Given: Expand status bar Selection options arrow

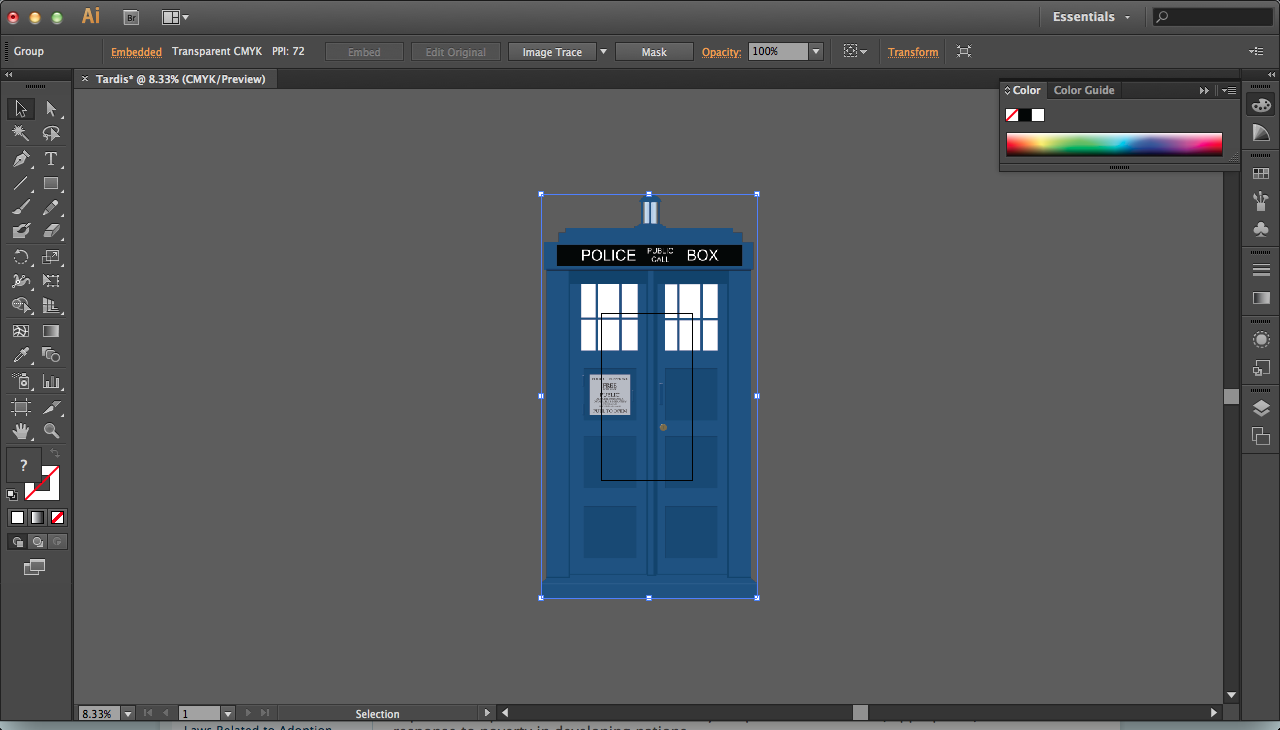Looking at the screenshot, I should click(487, 713).
